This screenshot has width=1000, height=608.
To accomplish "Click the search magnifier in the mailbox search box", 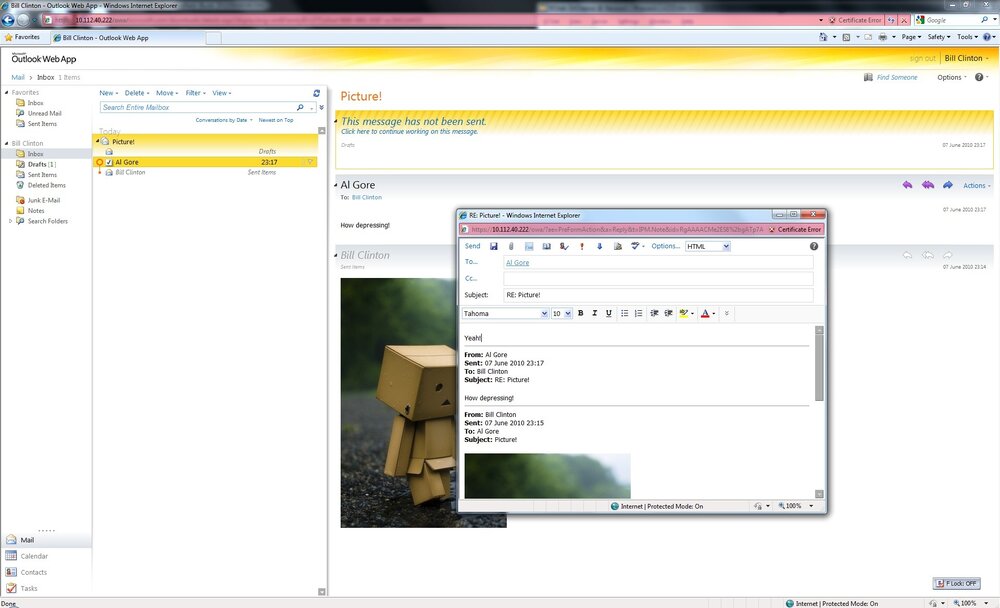I will 300,107.
